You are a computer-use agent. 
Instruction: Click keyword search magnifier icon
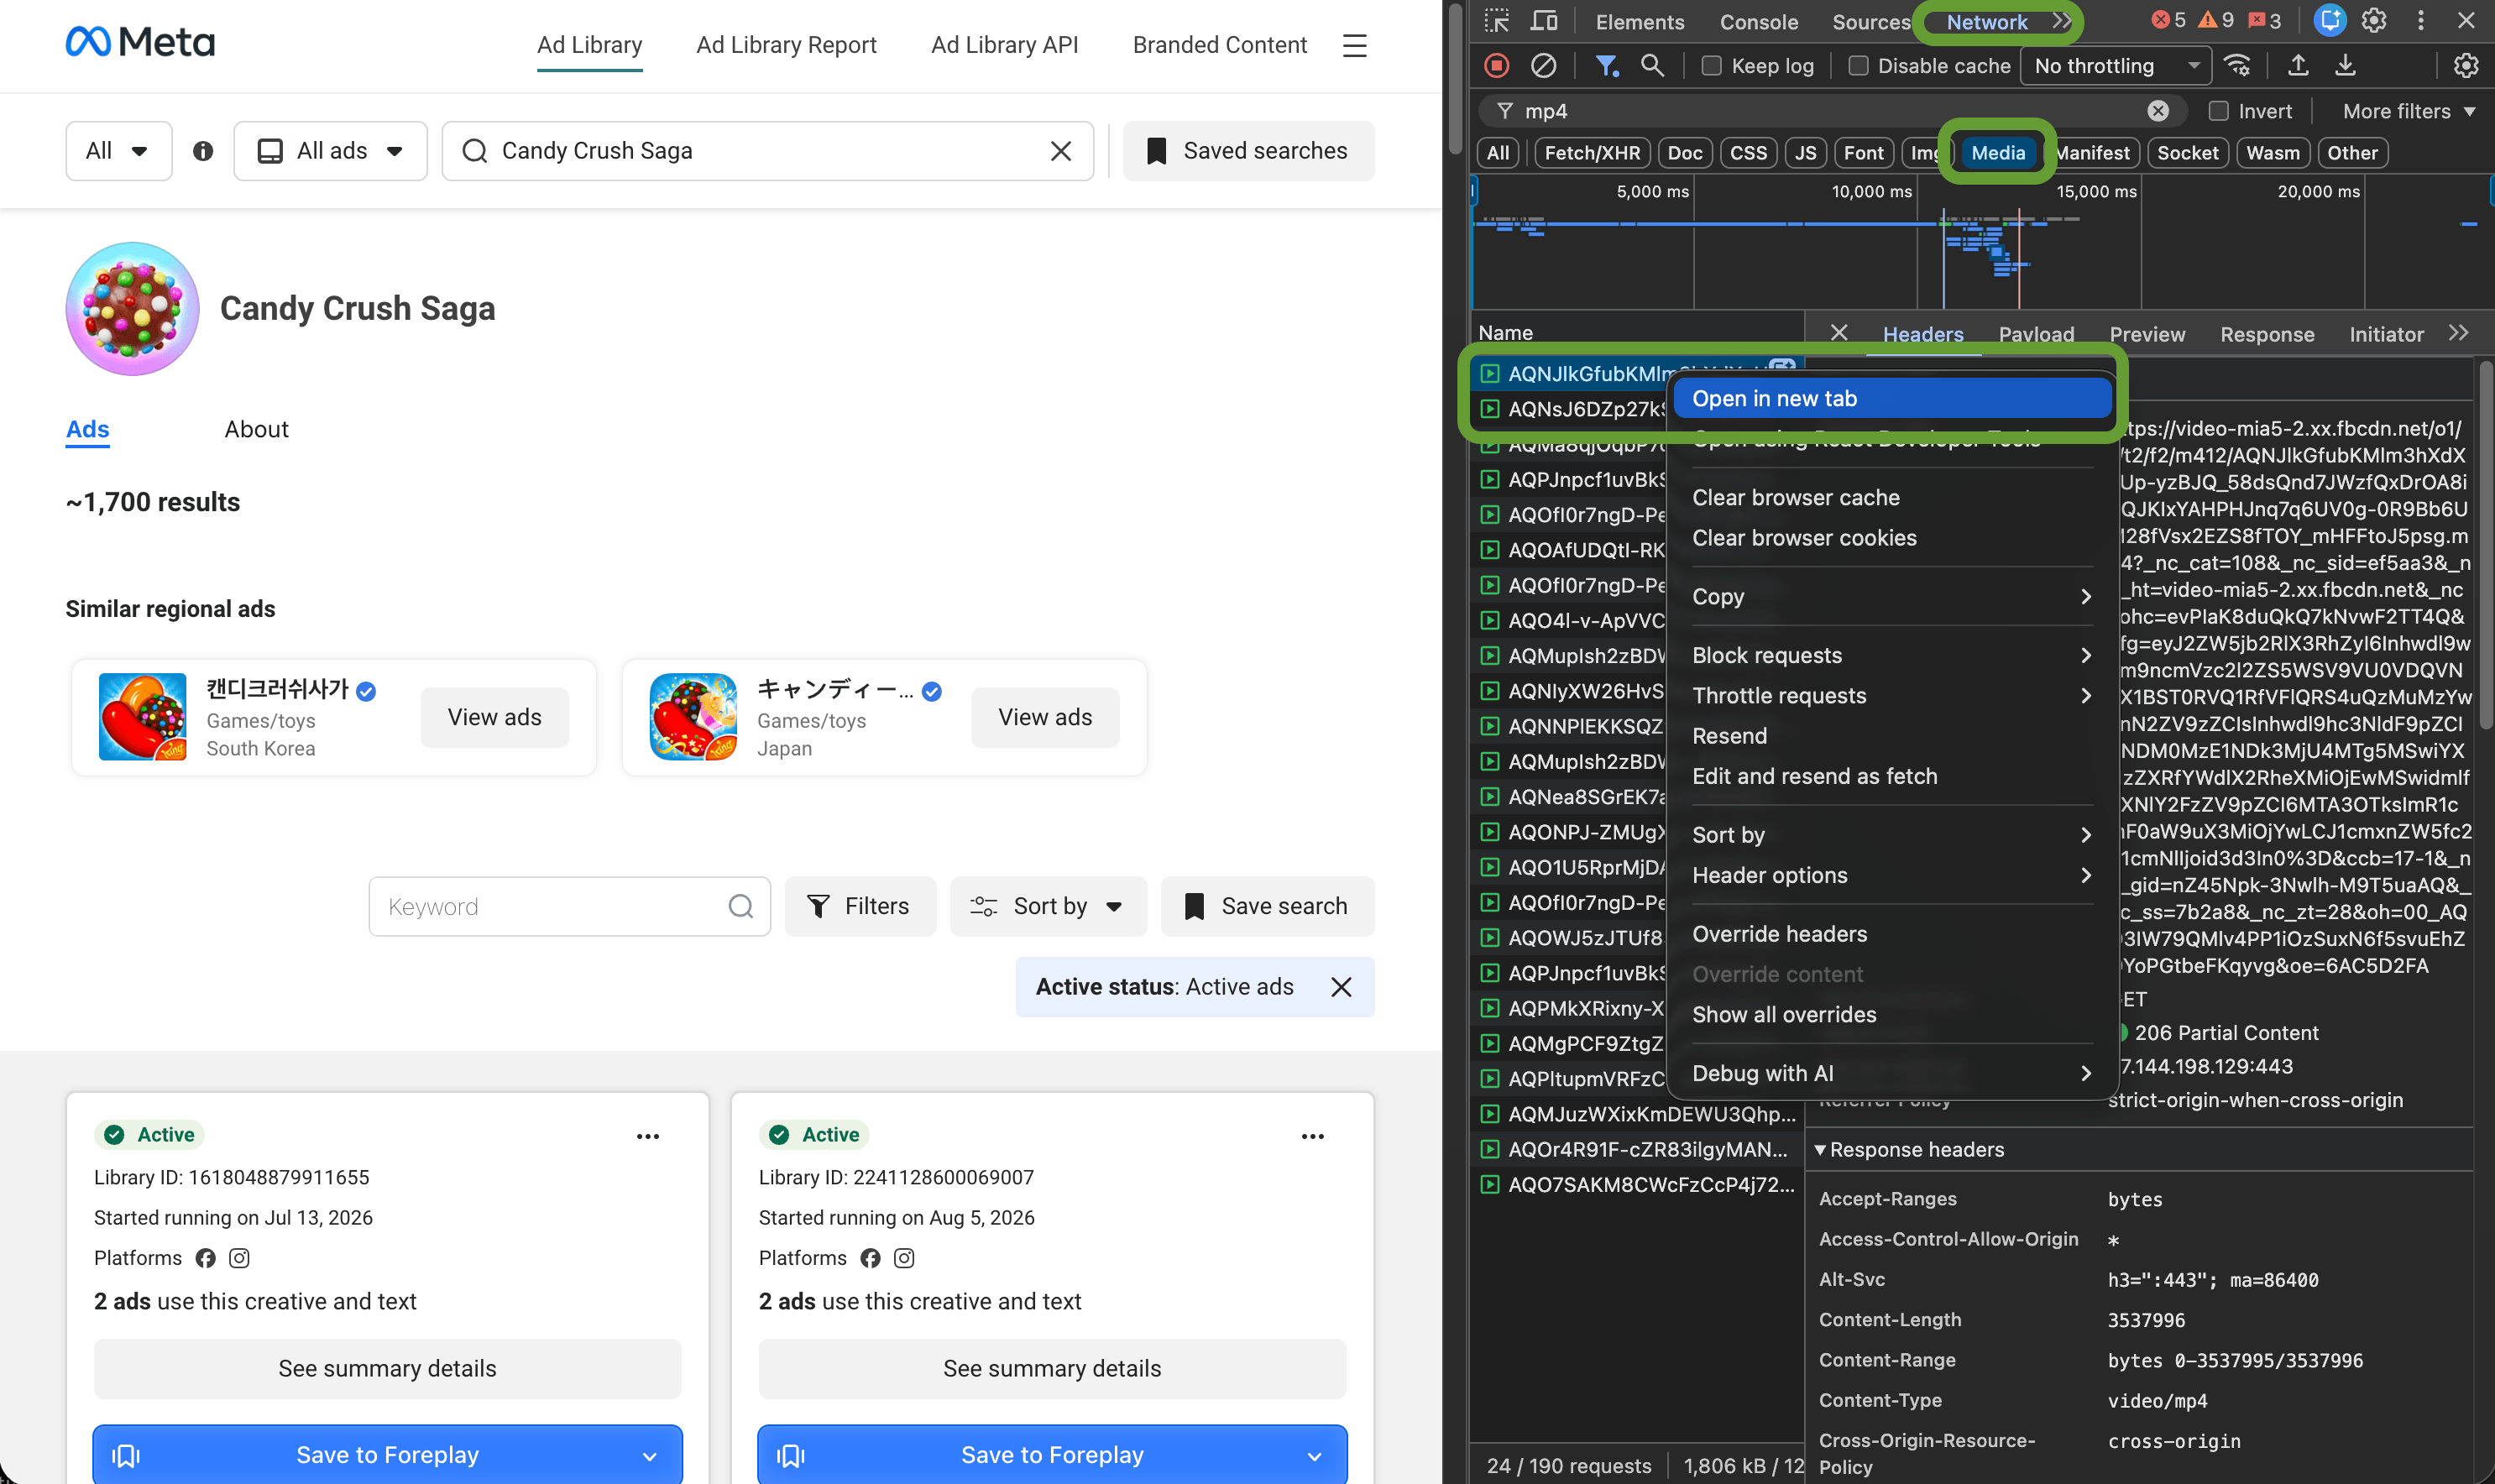click(741, 906)
